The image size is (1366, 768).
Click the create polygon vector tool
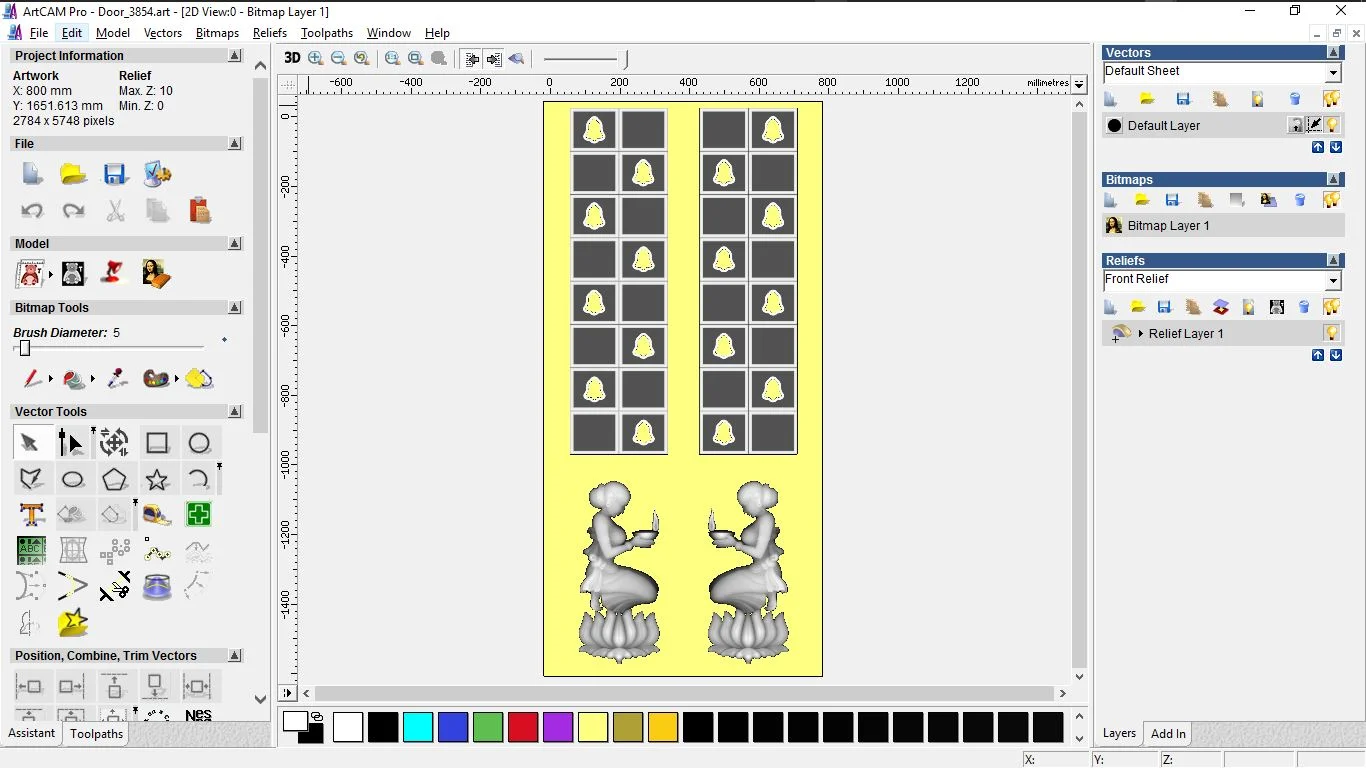tap(115, 479)
